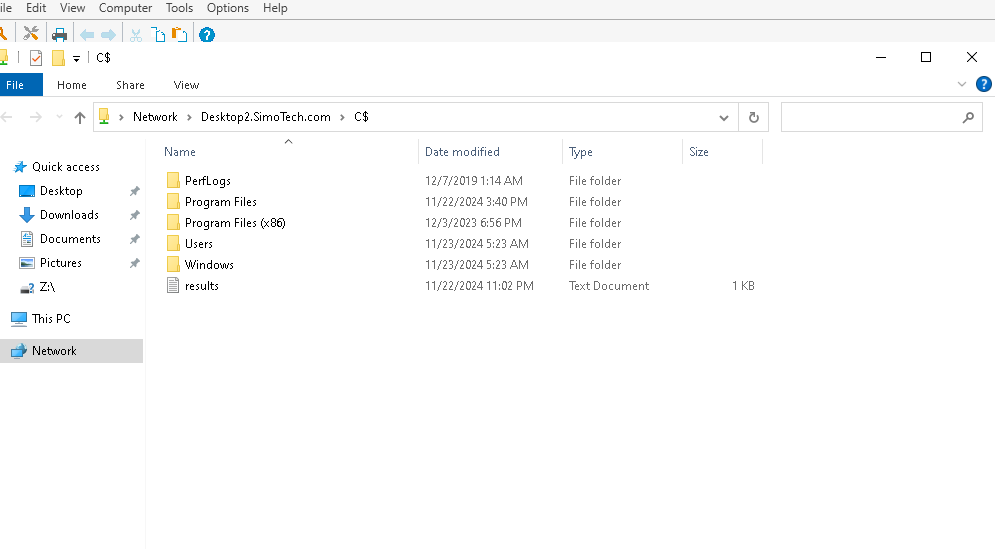Select Downloads in Quick access
The width and height of the screenshot is (995, 549).
click(69, 215)
